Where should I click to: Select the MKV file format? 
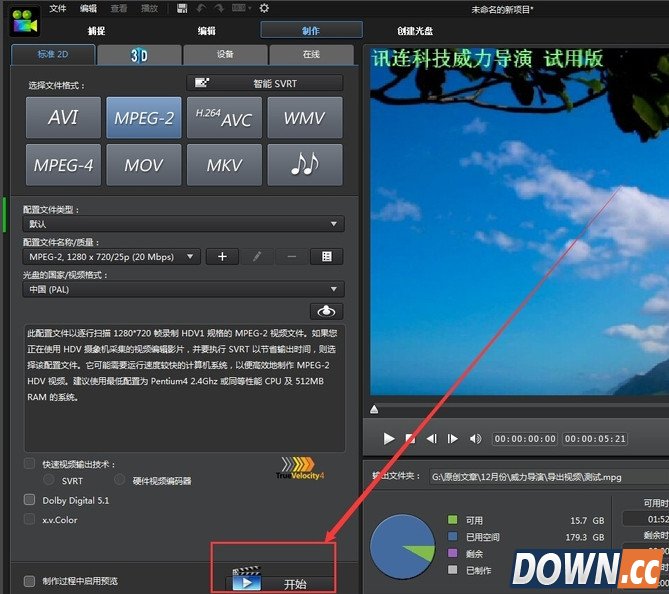click(224, 165)
